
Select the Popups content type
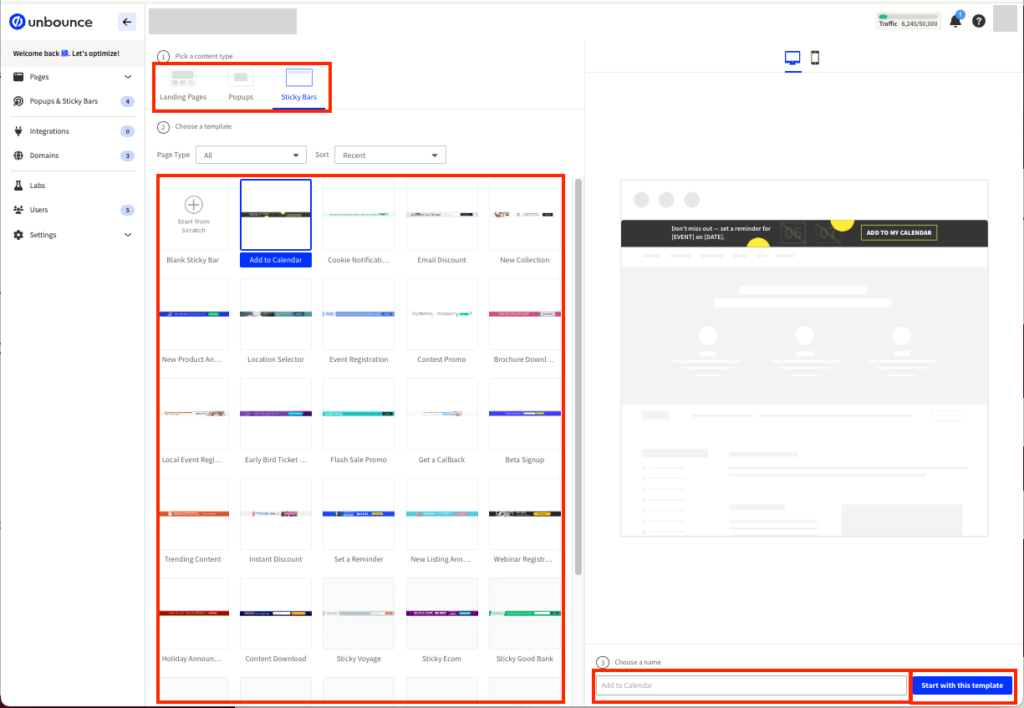[240, 85]
